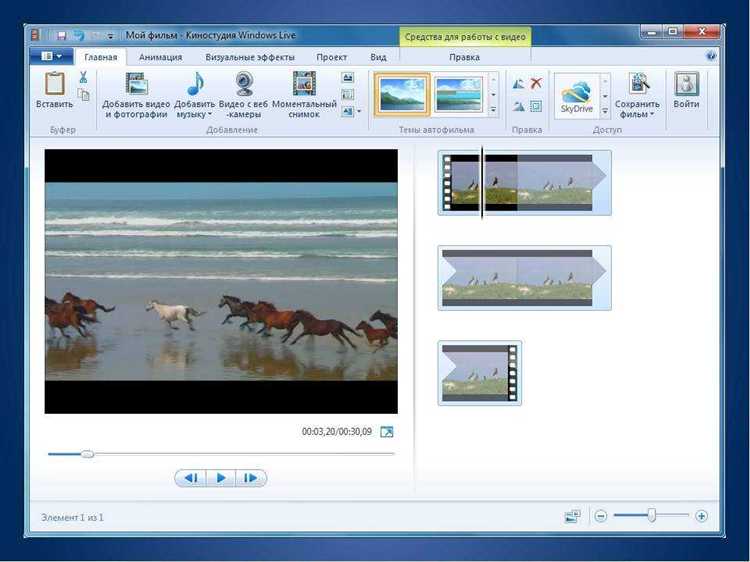The width and height of the screenshot is (750, 562).
Task: Expand the AutoMovie themes gallery
Action: (493, 110)
